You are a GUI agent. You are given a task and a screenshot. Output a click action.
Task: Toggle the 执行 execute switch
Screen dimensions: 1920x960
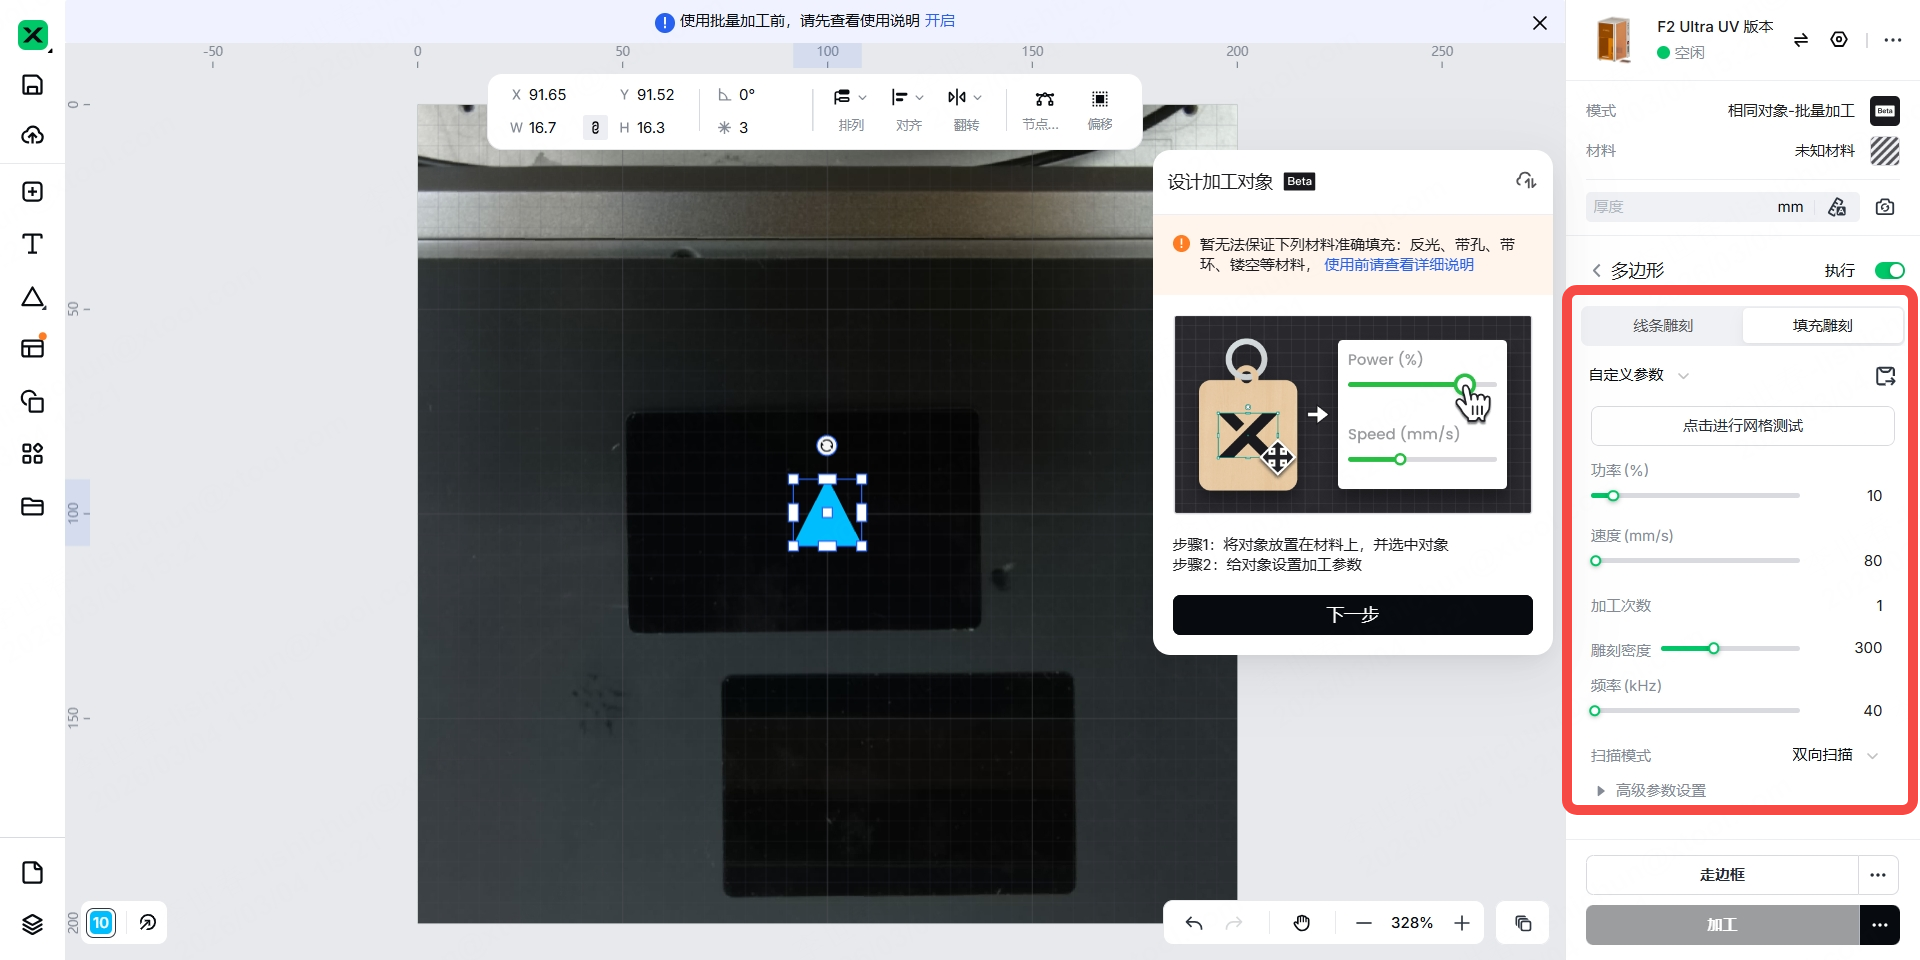click(1889, 271)
